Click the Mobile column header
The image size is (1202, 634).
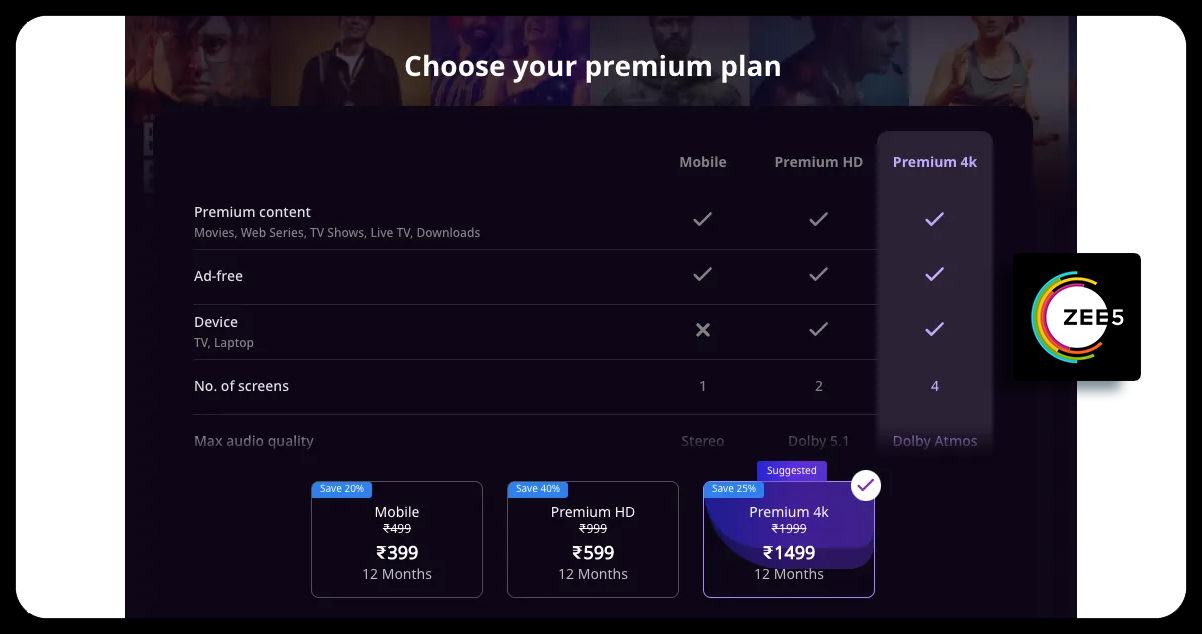[x=703, y=162]
